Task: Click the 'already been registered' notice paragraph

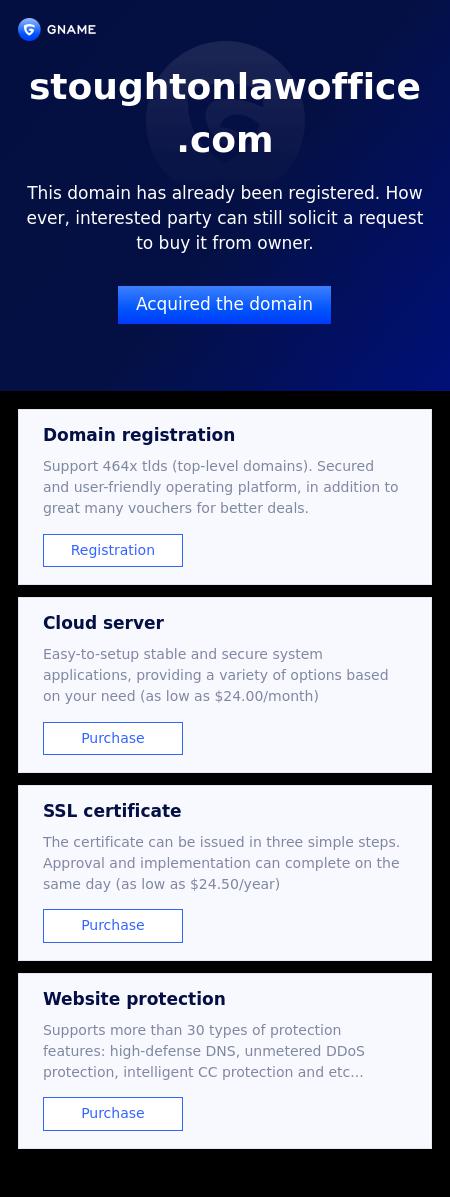Action: coord(225,218)
